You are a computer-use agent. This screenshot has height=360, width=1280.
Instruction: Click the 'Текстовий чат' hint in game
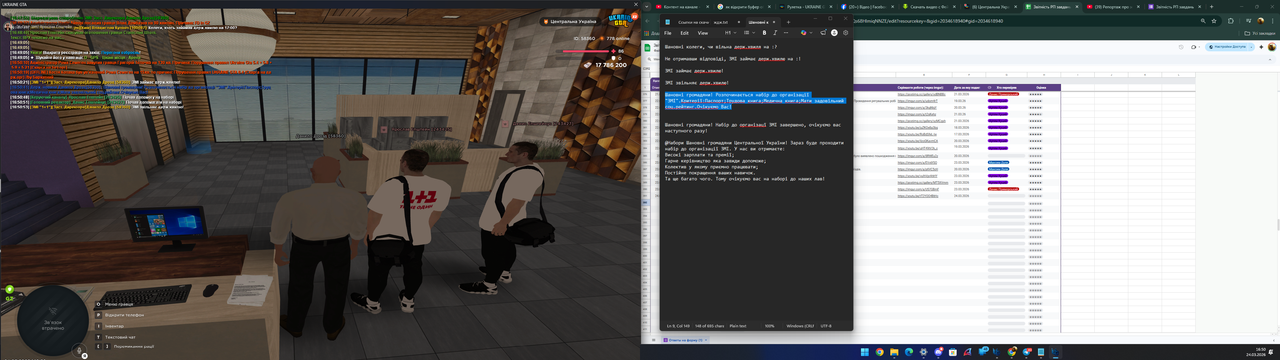pos(120,337)
